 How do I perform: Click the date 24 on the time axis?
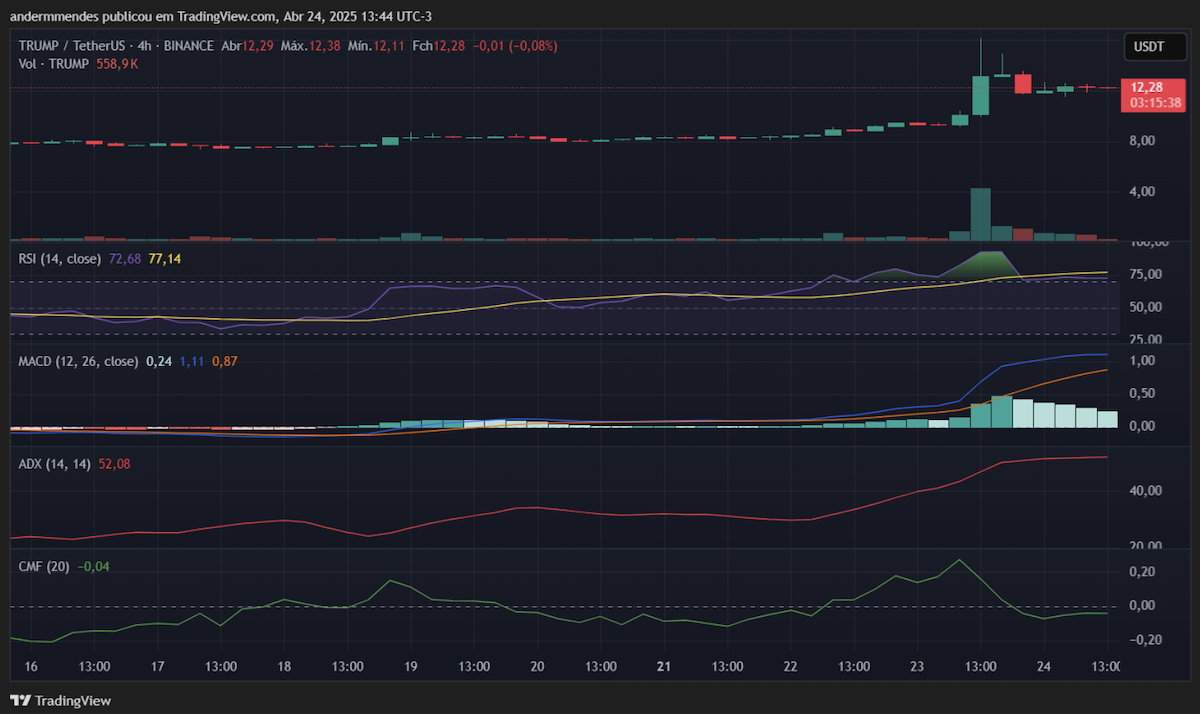click(1044, 666)
